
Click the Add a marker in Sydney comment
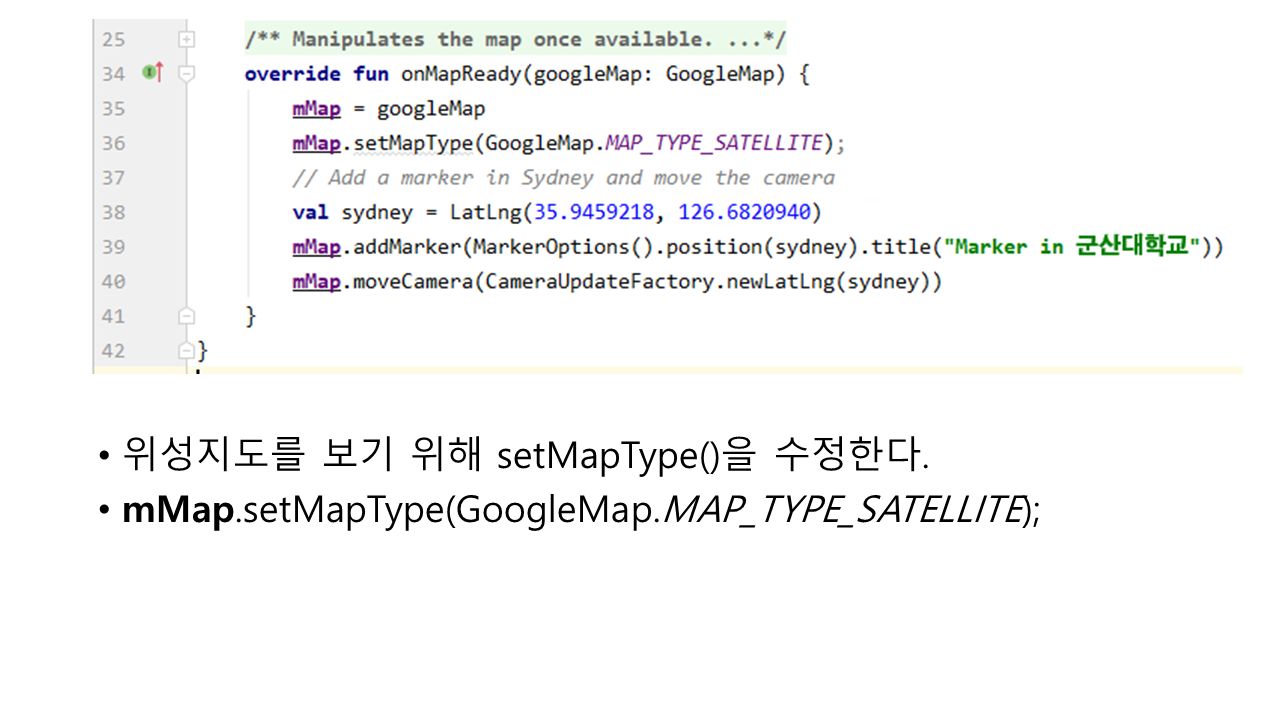coord(563,178)
